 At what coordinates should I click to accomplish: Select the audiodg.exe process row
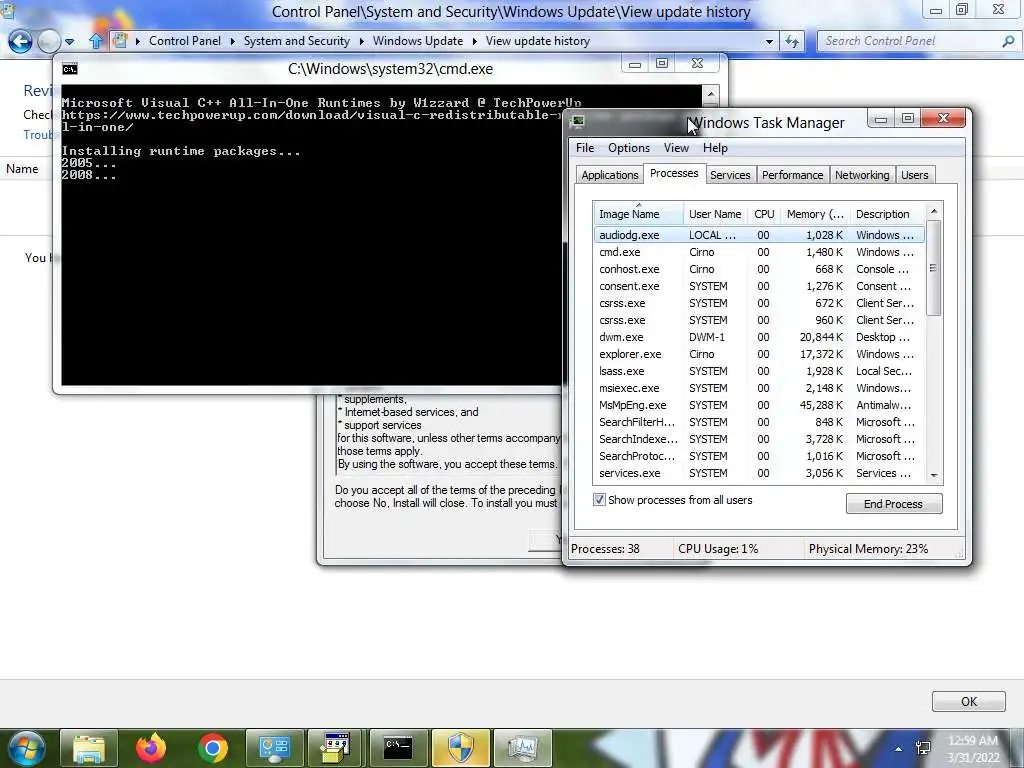(759, 235)
